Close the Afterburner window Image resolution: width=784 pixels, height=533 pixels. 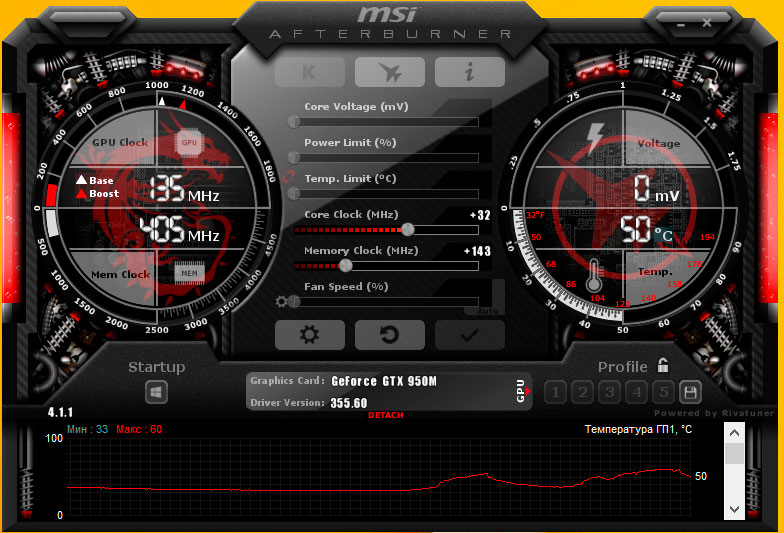[706, 22]
